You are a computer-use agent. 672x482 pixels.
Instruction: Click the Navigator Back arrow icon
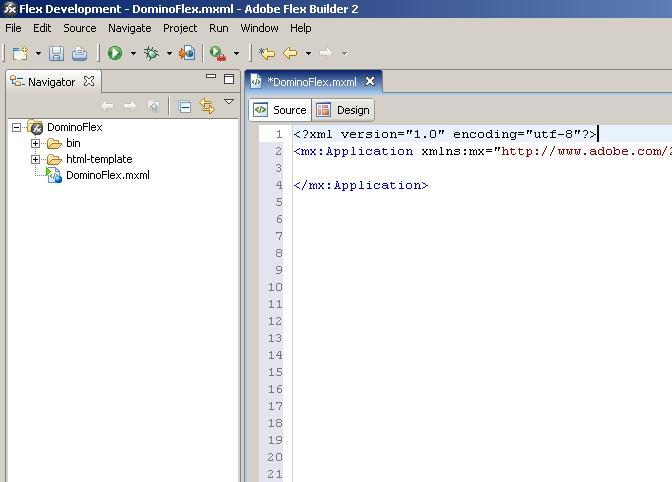click(107, 106)
